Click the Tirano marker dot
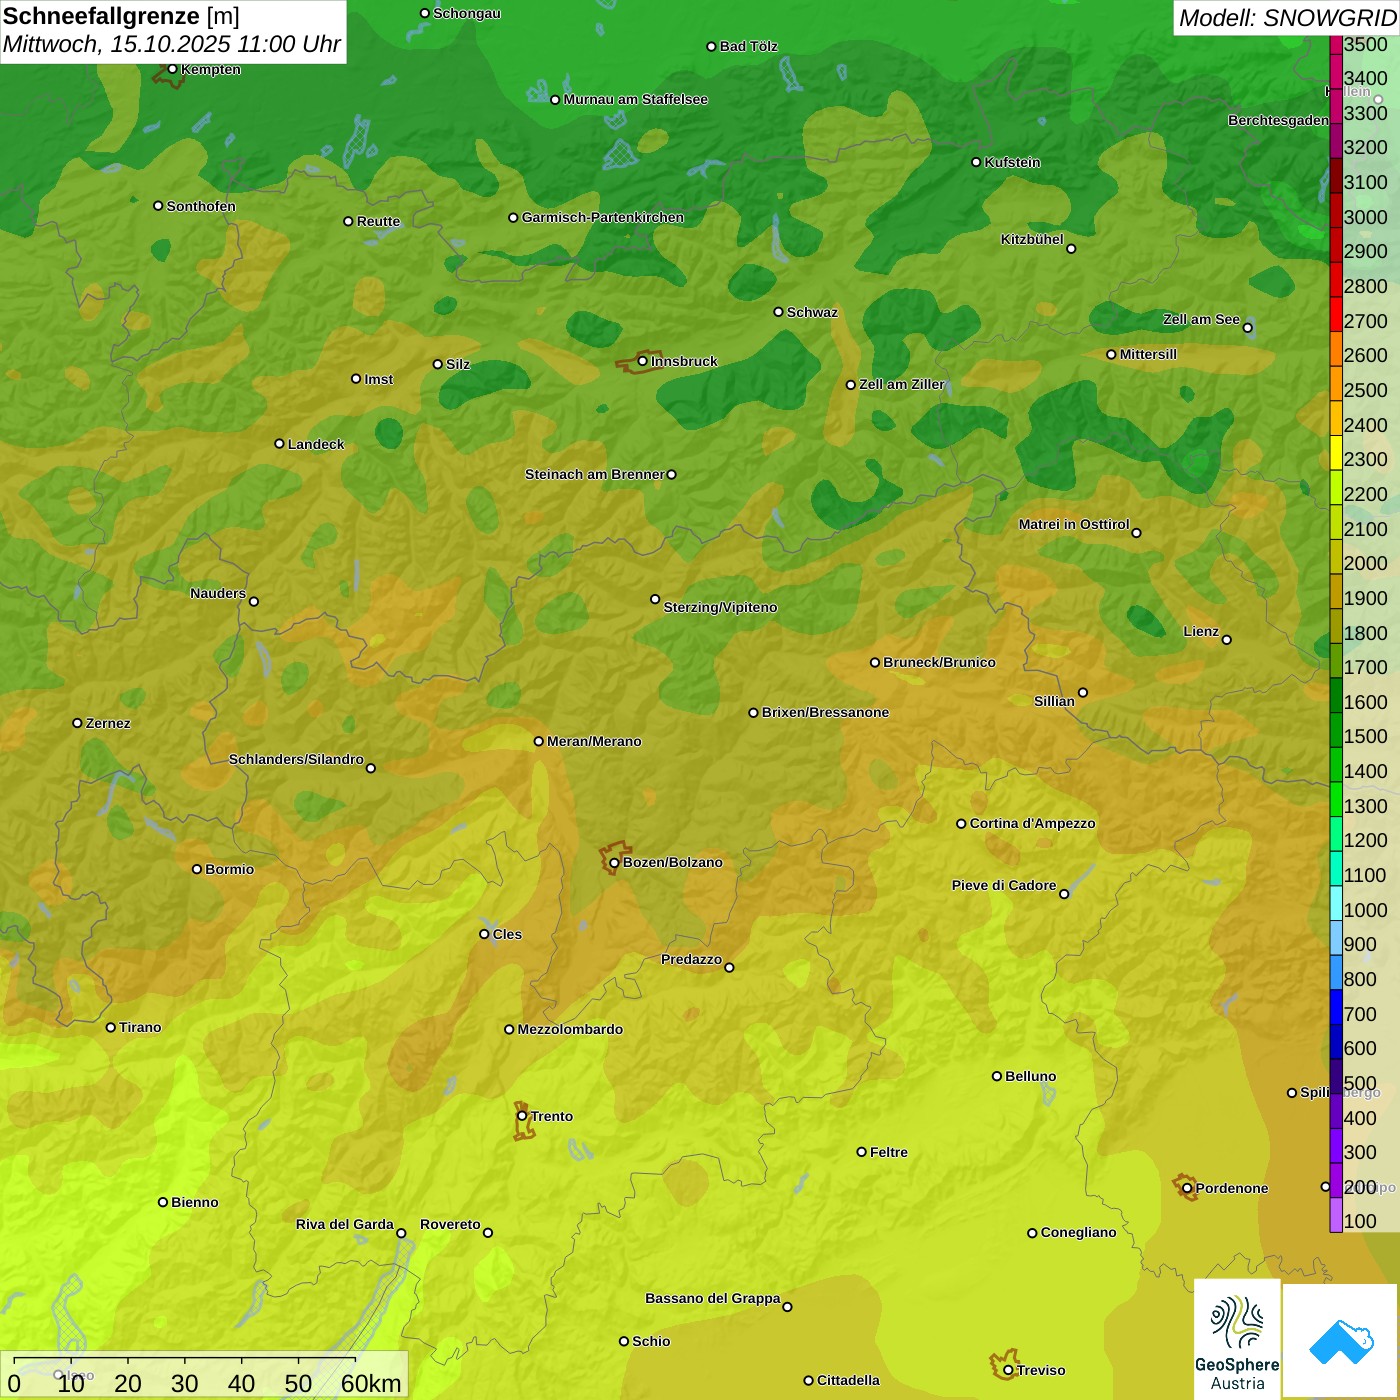The width and height of the screenshot is (1400, 1400). click(x=111, y=1027)
